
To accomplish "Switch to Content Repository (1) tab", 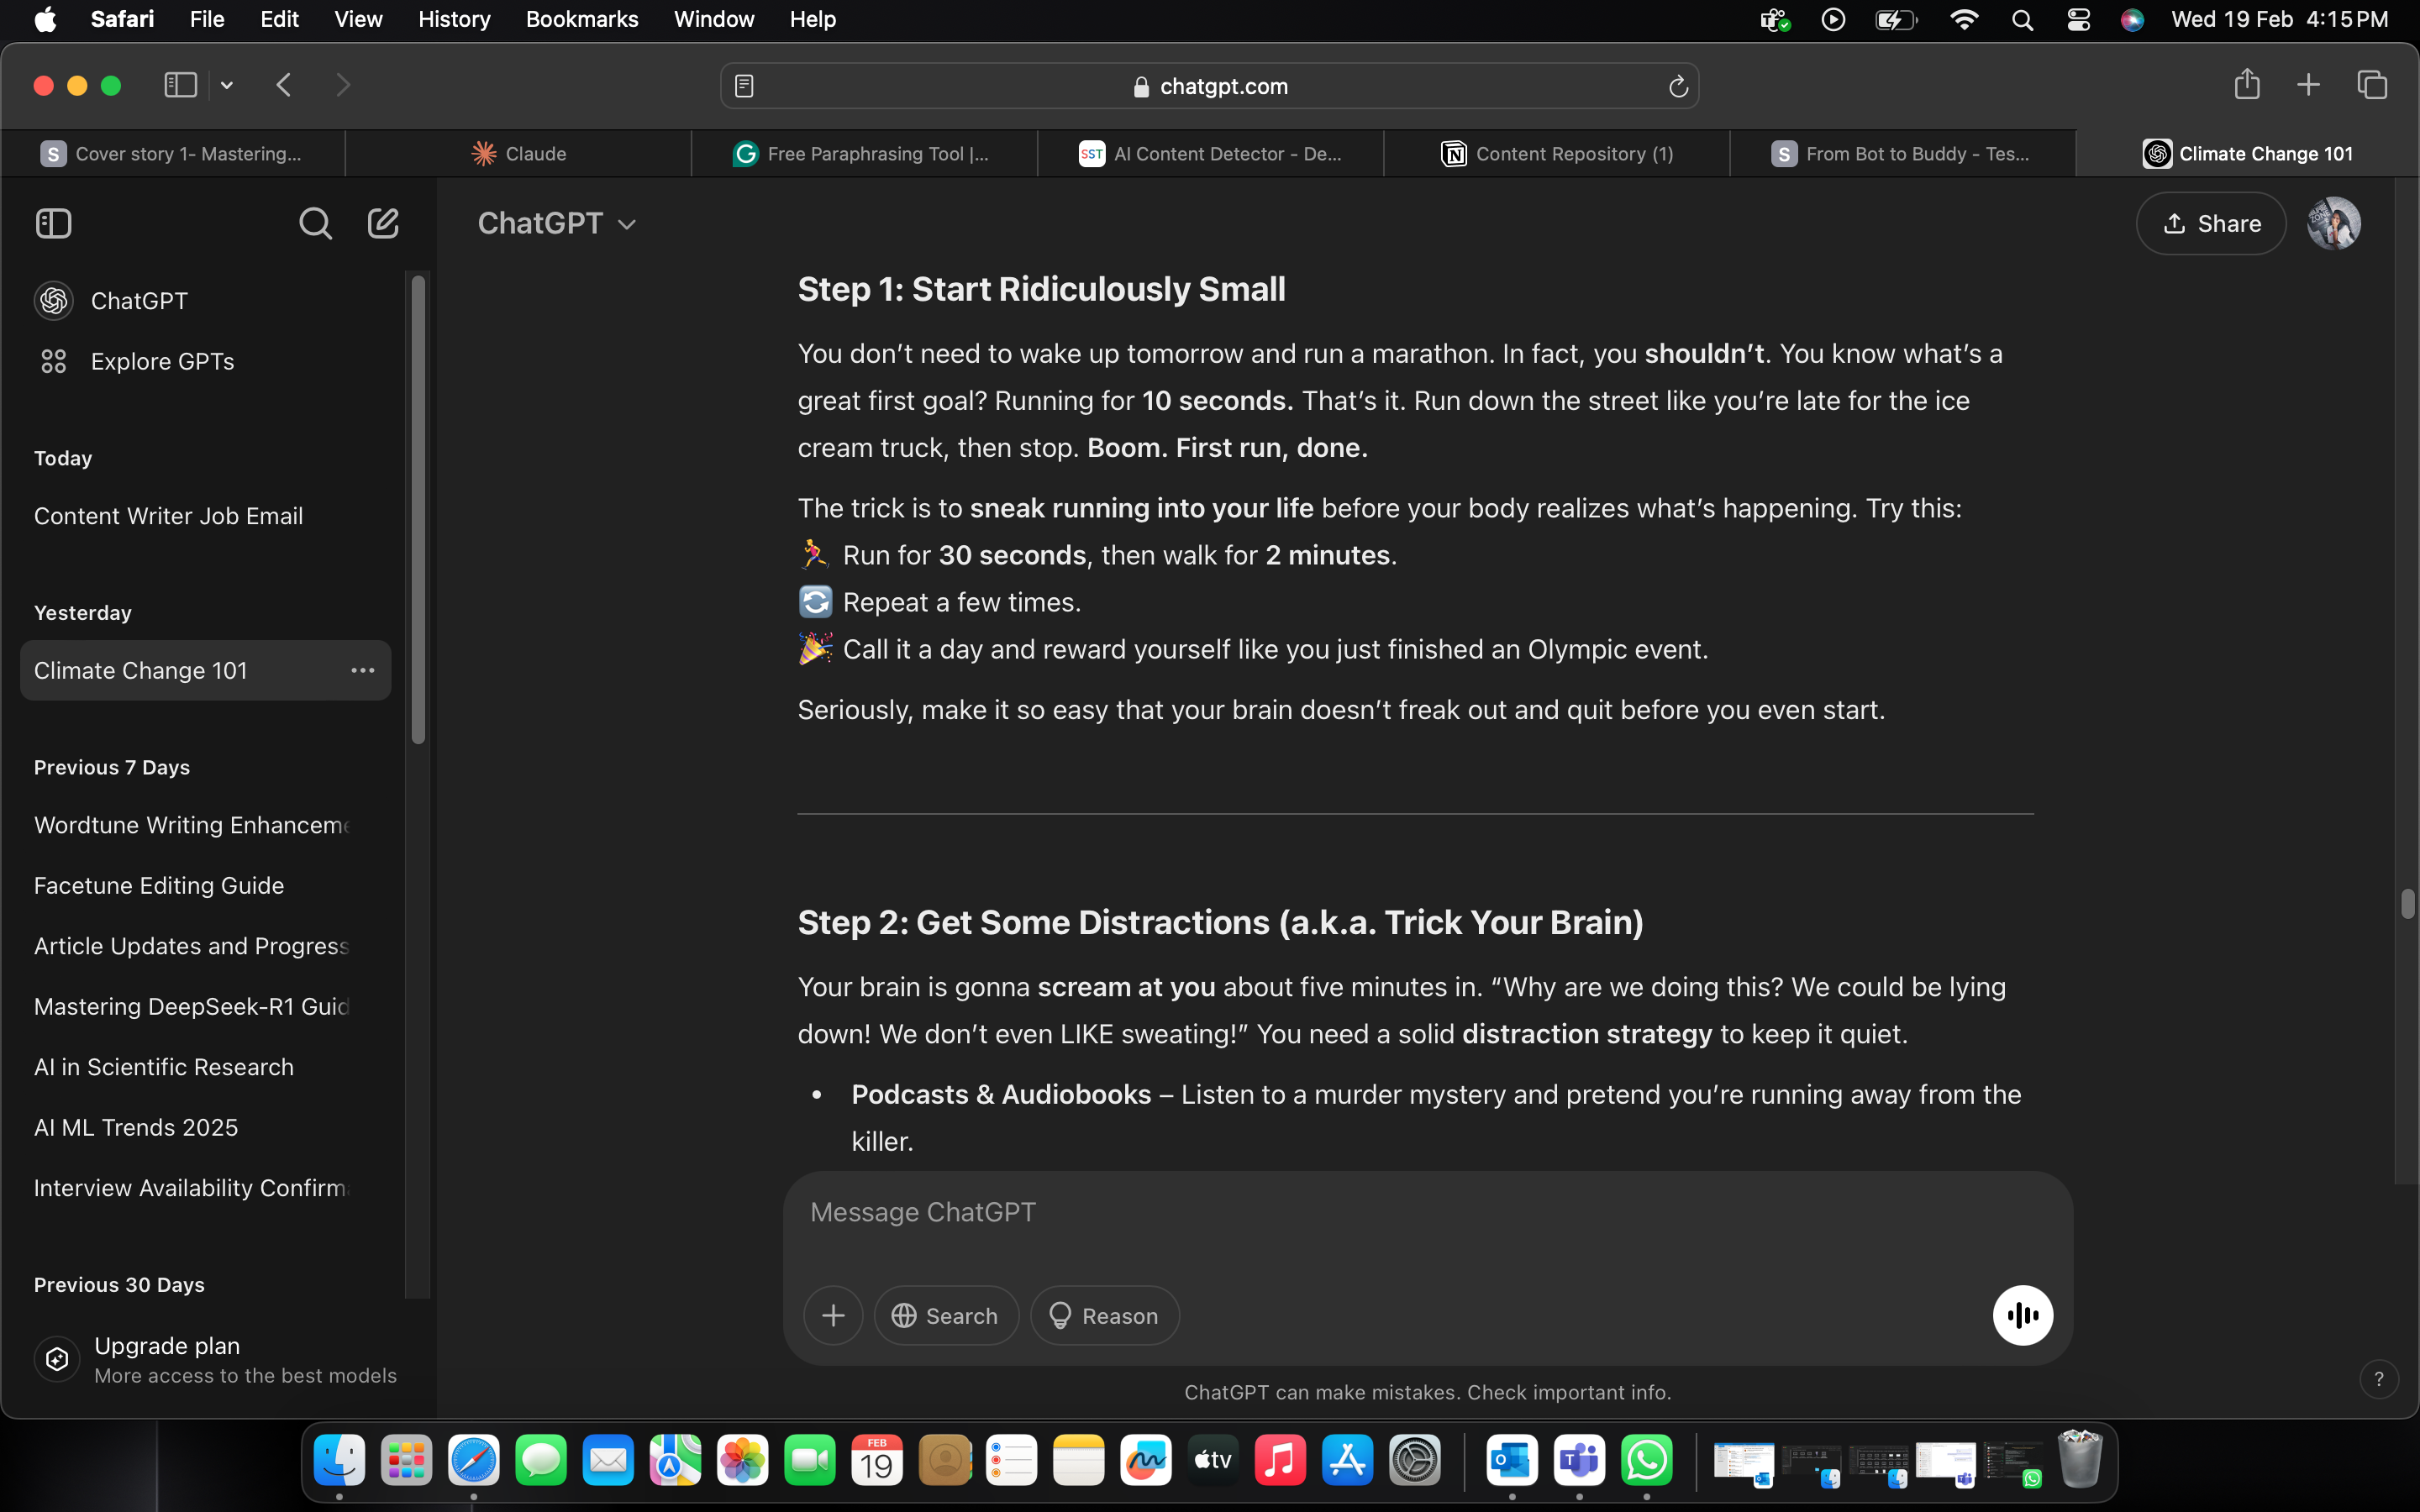I will (1556, 153).
